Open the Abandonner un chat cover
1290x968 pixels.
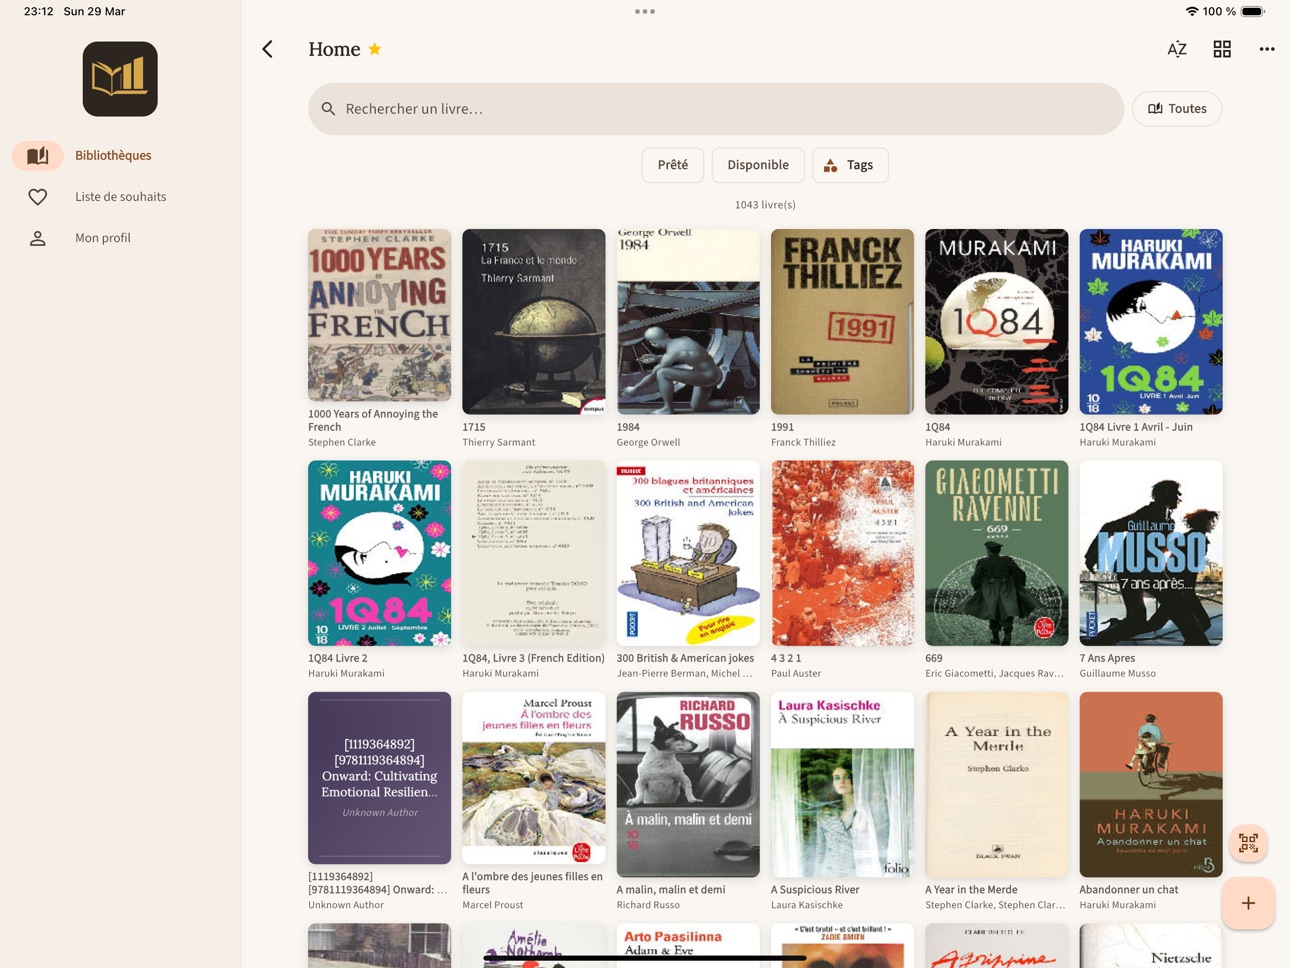(x=1151, y=785)
